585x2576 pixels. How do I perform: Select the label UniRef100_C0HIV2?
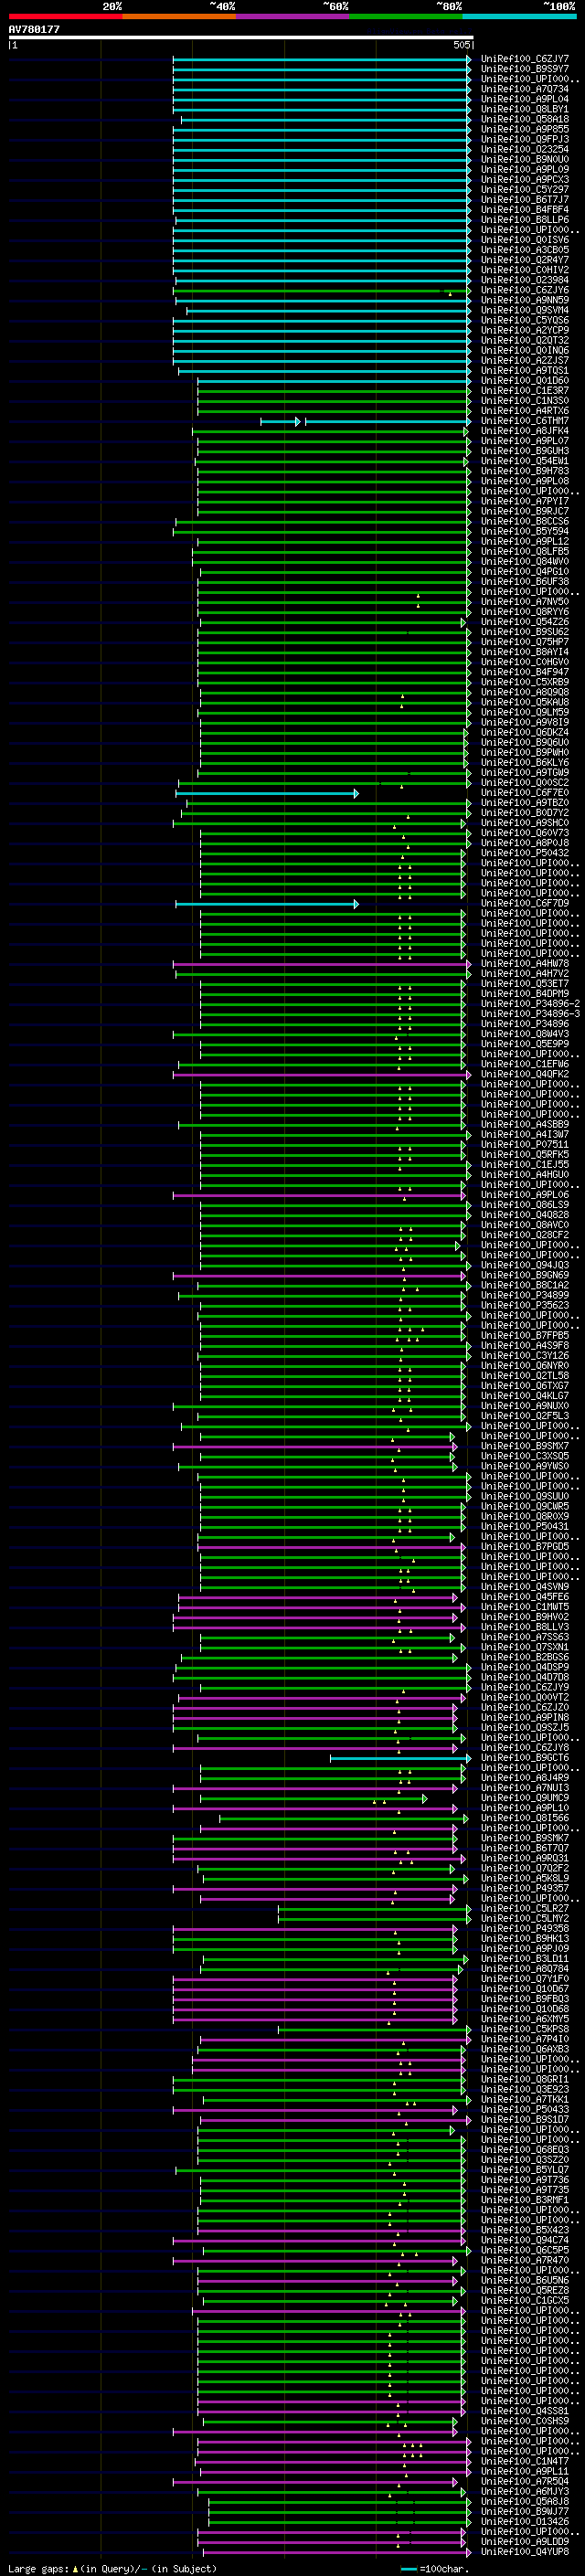point(525,270)
